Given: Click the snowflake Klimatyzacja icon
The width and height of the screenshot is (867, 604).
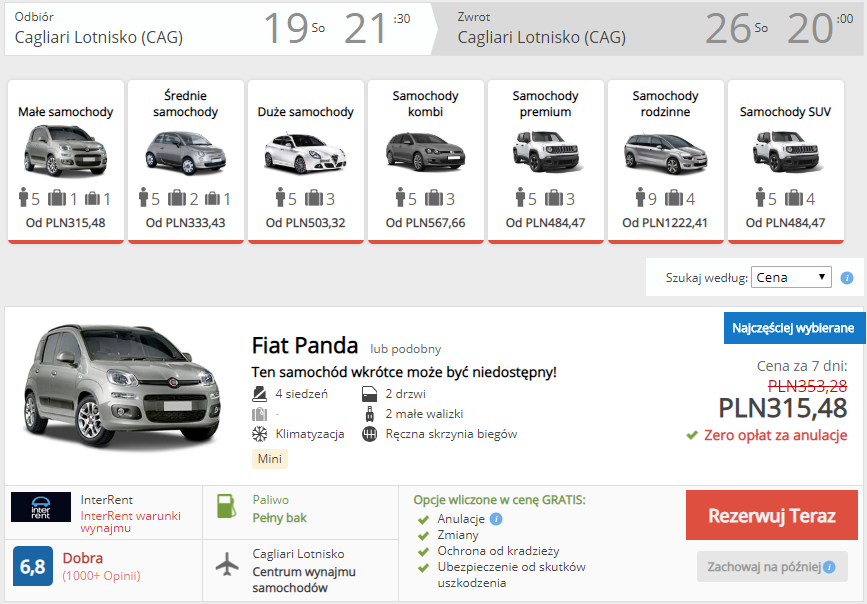Looking at the screenshot, I should pyautogui.click(x=259, y=434).
